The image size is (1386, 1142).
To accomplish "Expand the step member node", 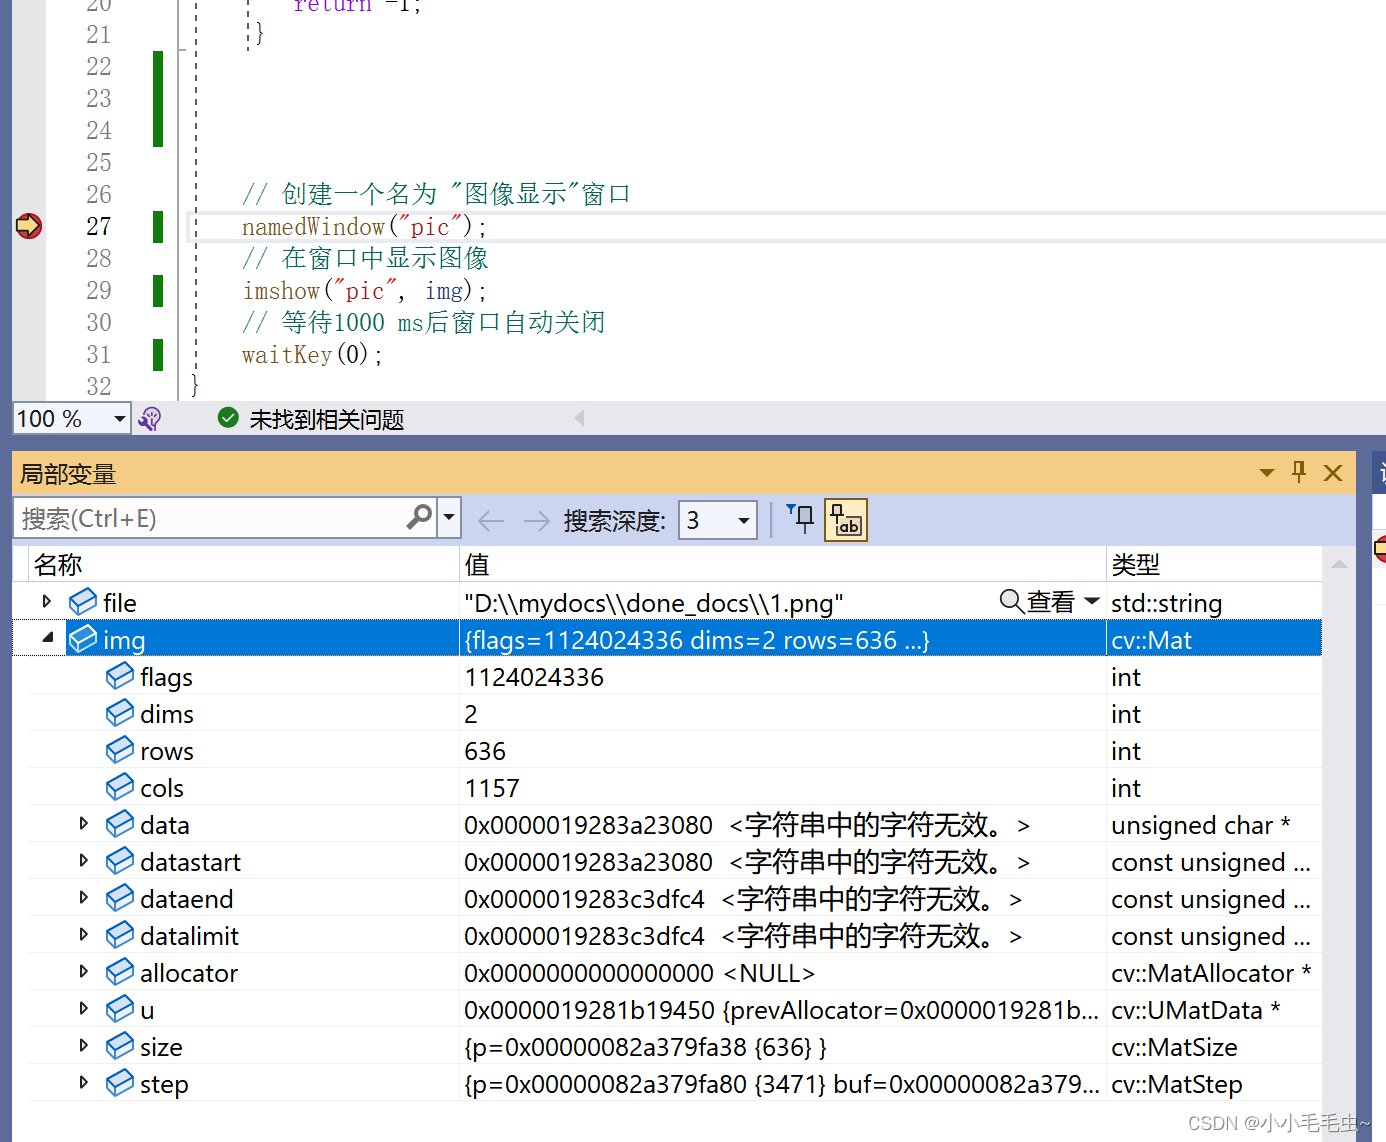I will [x=84, y=1083].
